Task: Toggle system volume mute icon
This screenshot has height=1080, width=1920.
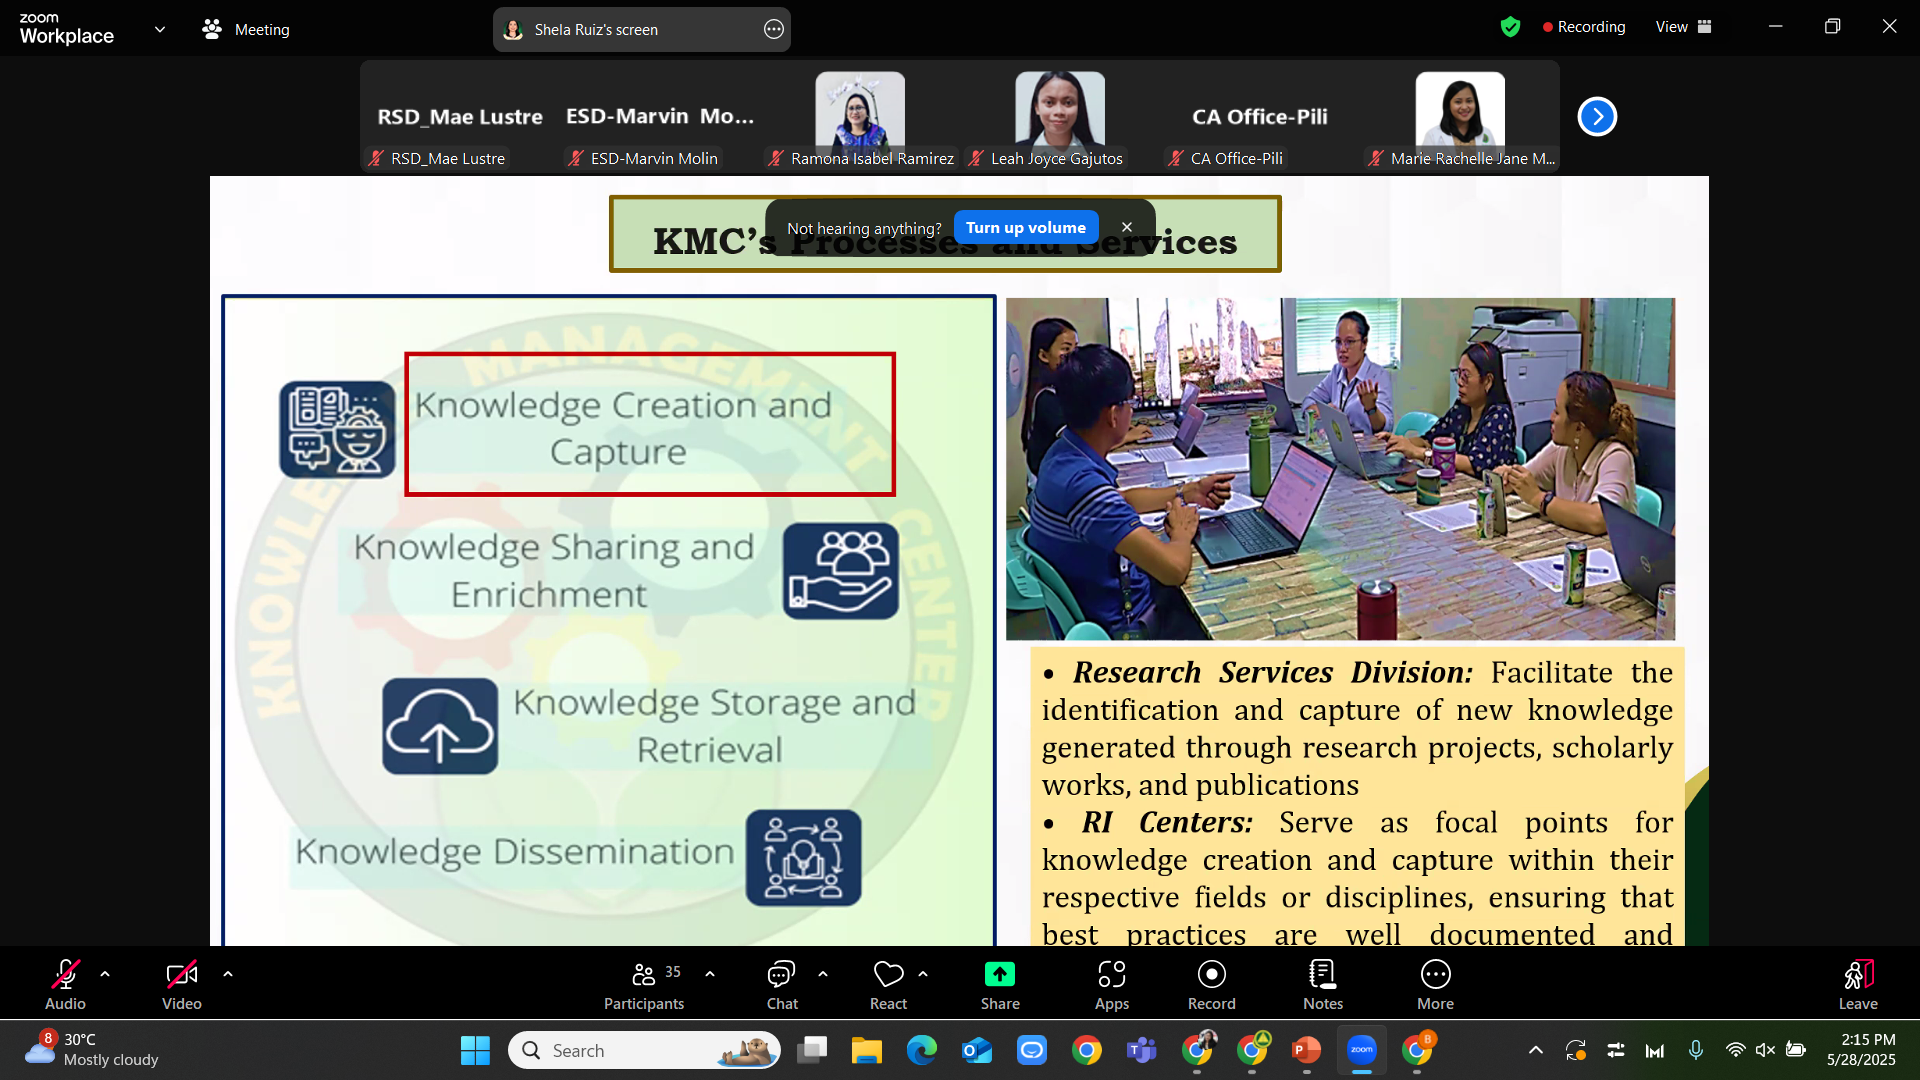Action: [1765, 1050]
